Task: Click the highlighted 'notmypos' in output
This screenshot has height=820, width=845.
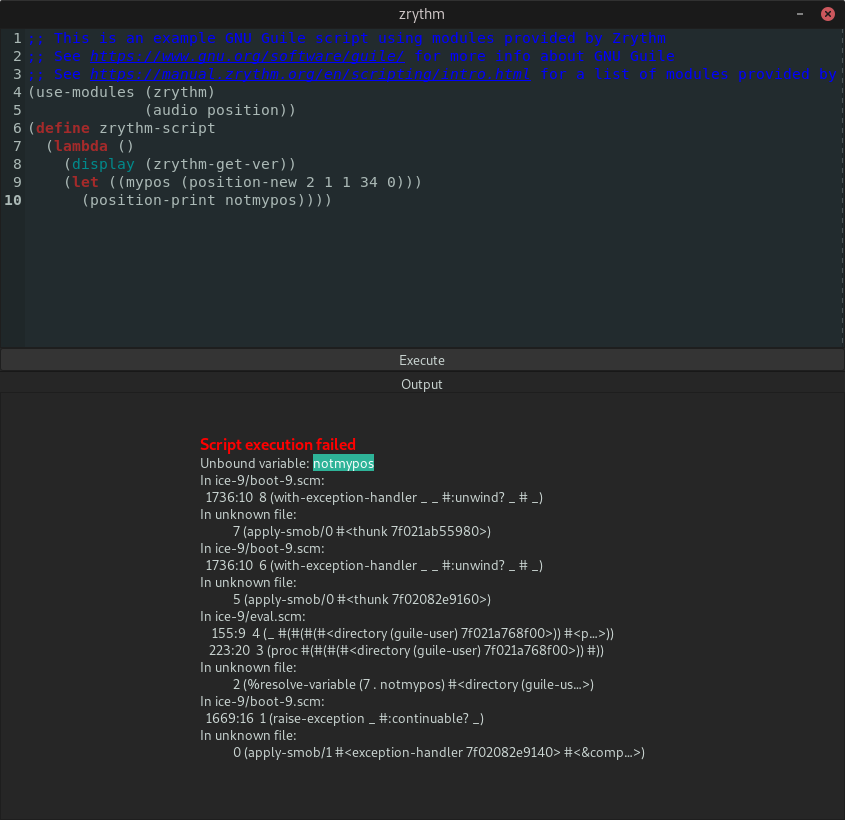Action: tap(343, 463)
